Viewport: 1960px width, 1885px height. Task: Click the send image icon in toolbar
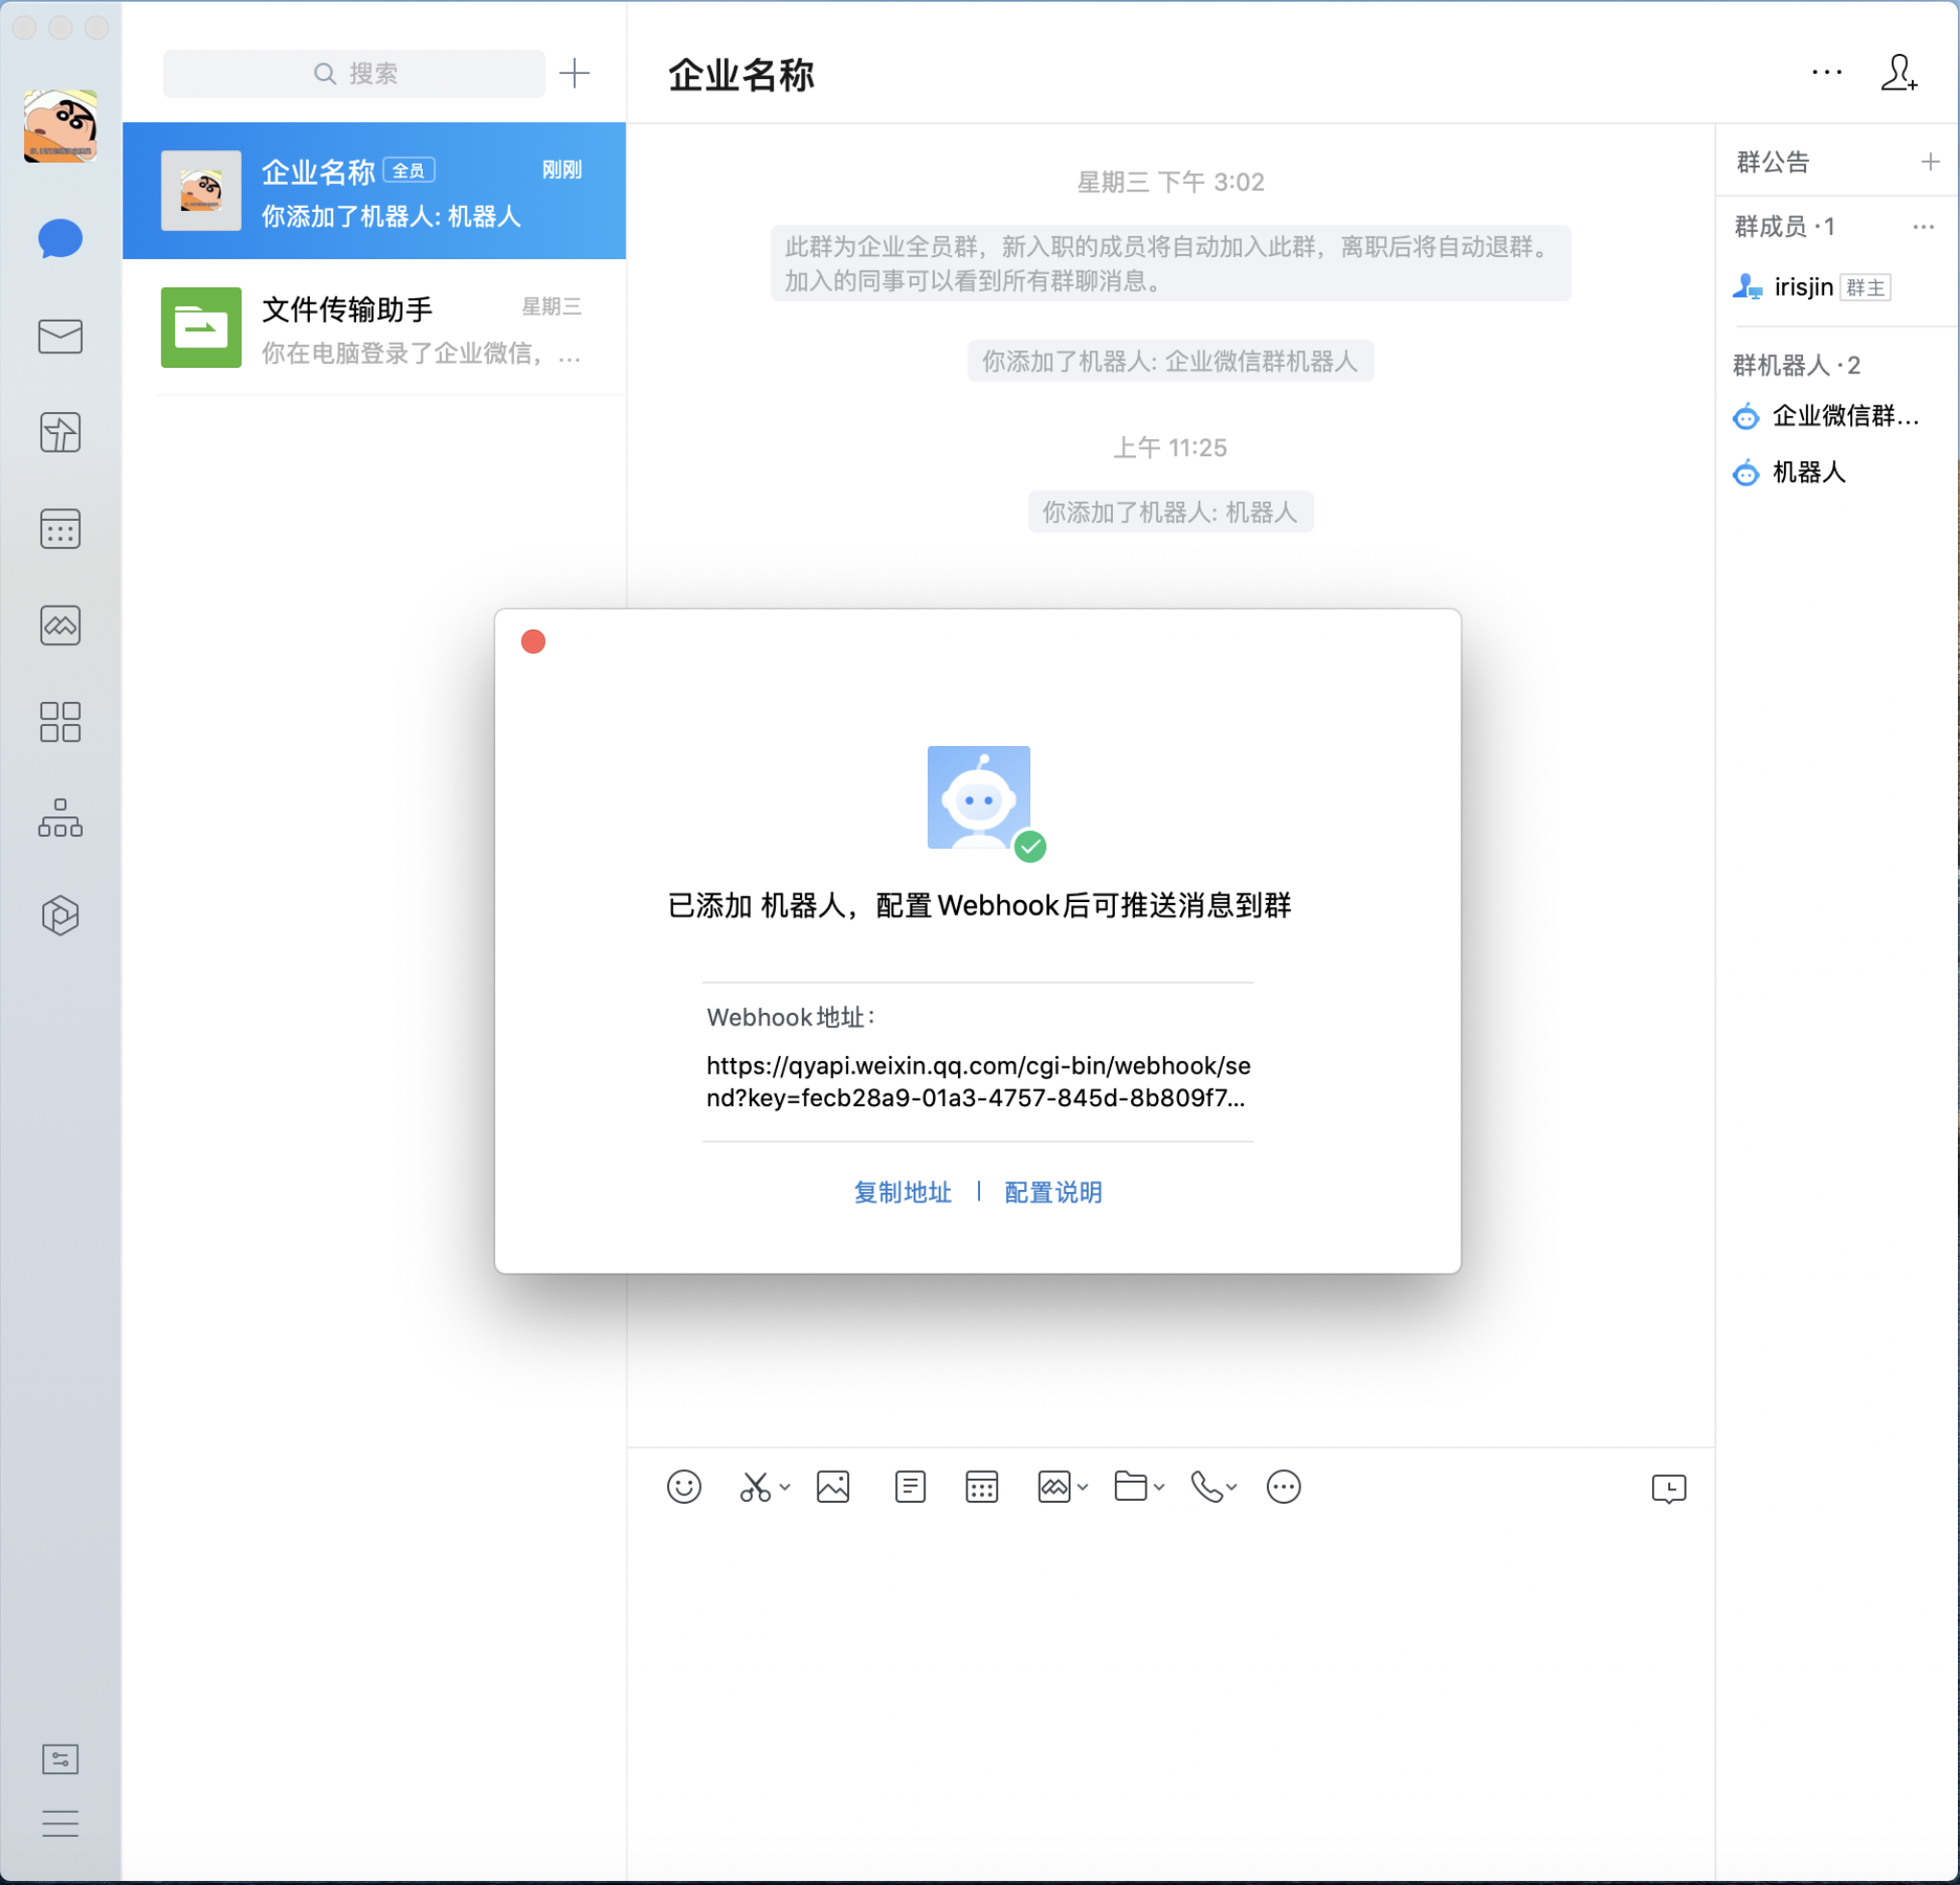pos(833,1486)
